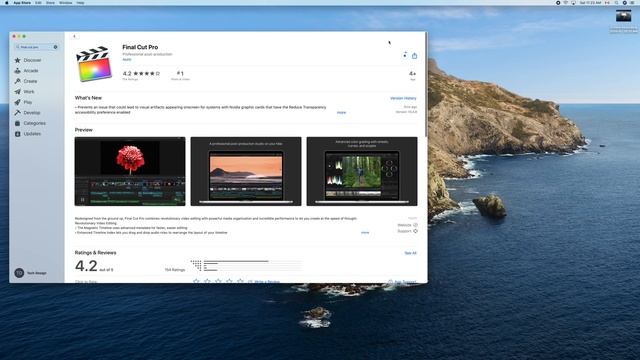Viewport: 640px width, 360px height.
Task: Click the Final Cut Pro app icon
Action: [x=94, y=64]
